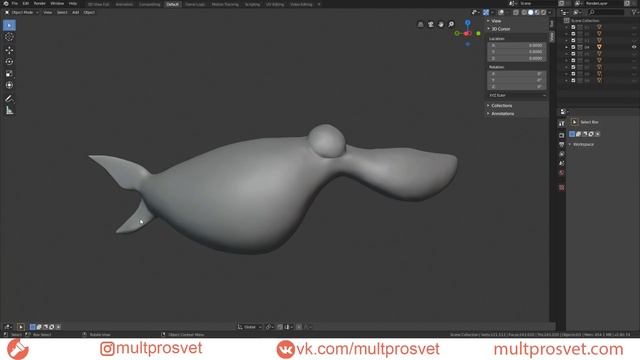The image size is (640, 360).
Task: Switch to the Scripting workspace tab
Action: coord(252,4)
